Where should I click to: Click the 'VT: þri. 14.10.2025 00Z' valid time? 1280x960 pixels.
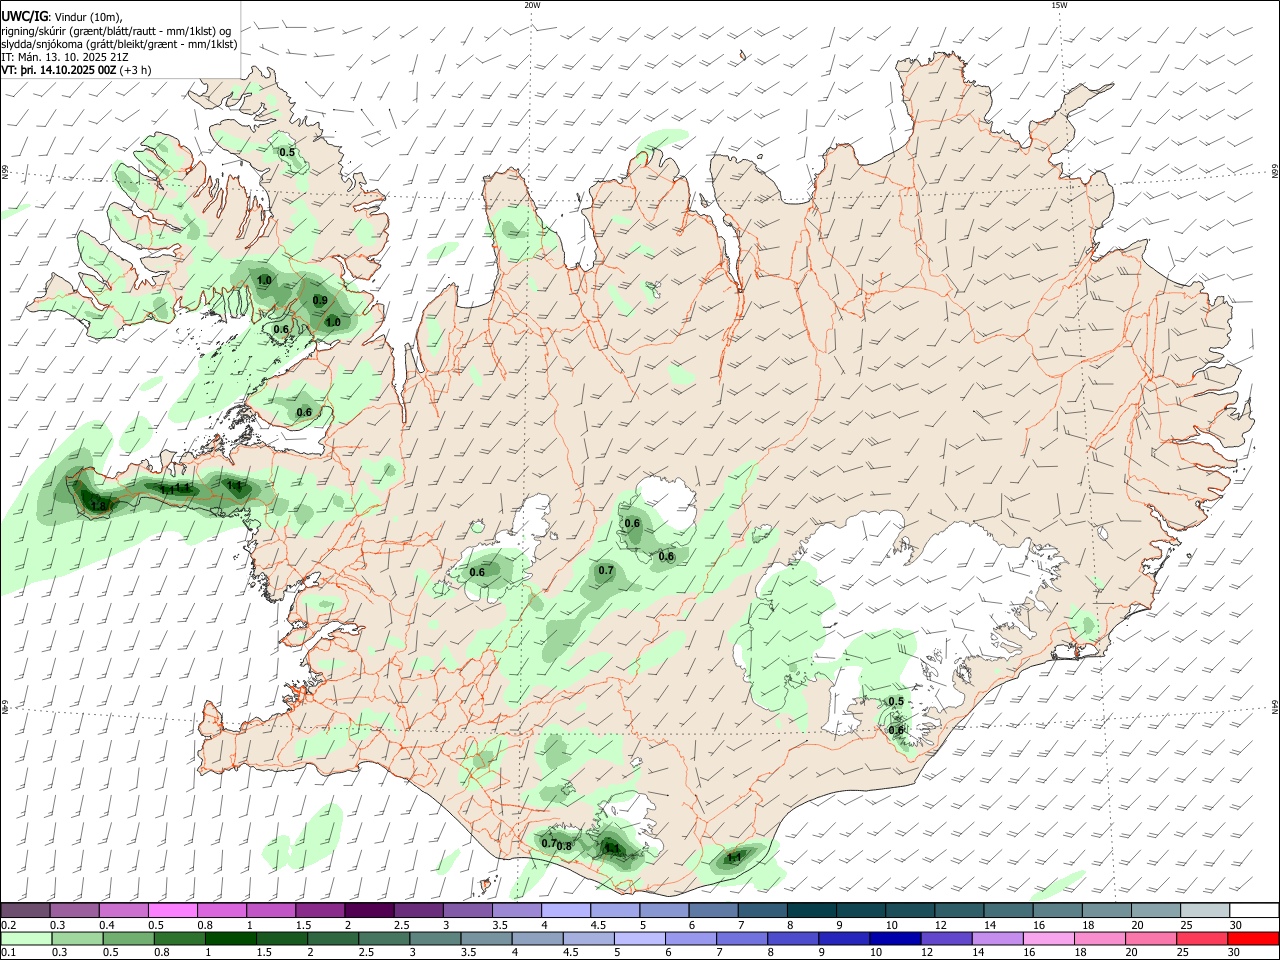coord(58,70)
